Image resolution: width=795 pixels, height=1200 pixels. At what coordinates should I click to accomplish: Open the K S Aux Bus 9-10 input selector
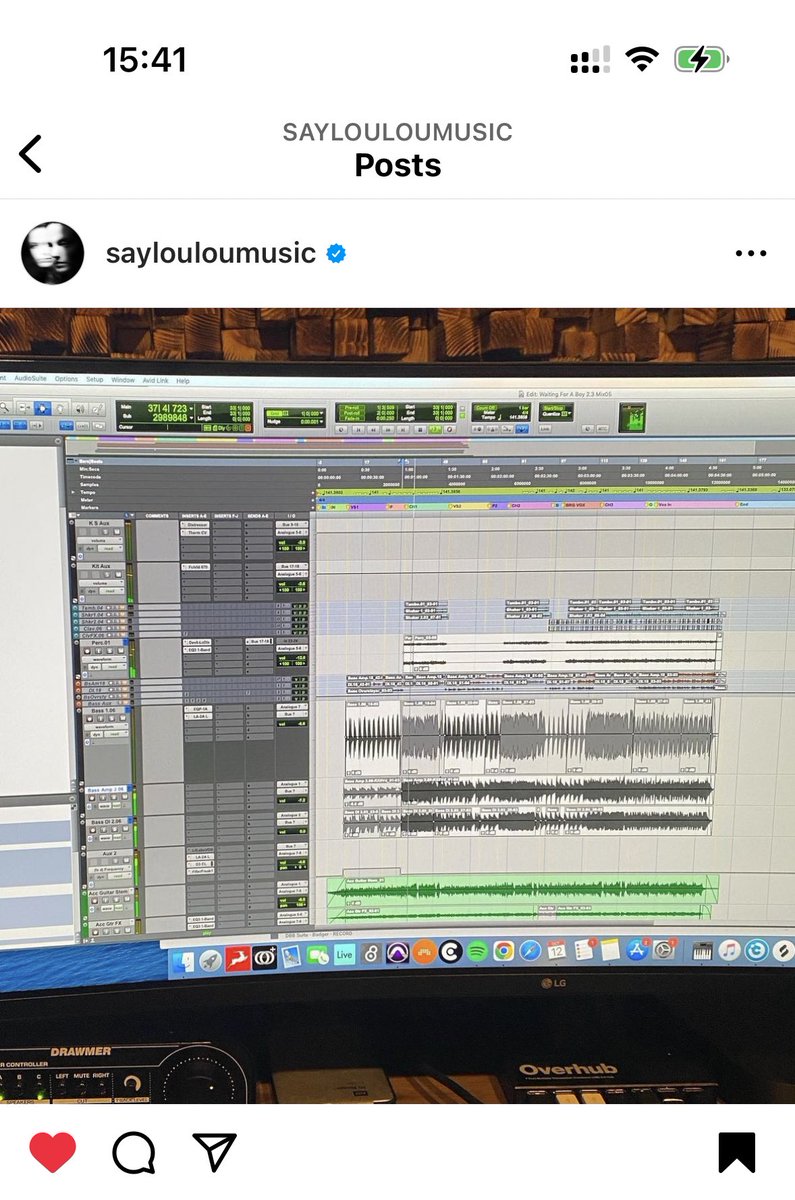(x=292, y=524)
